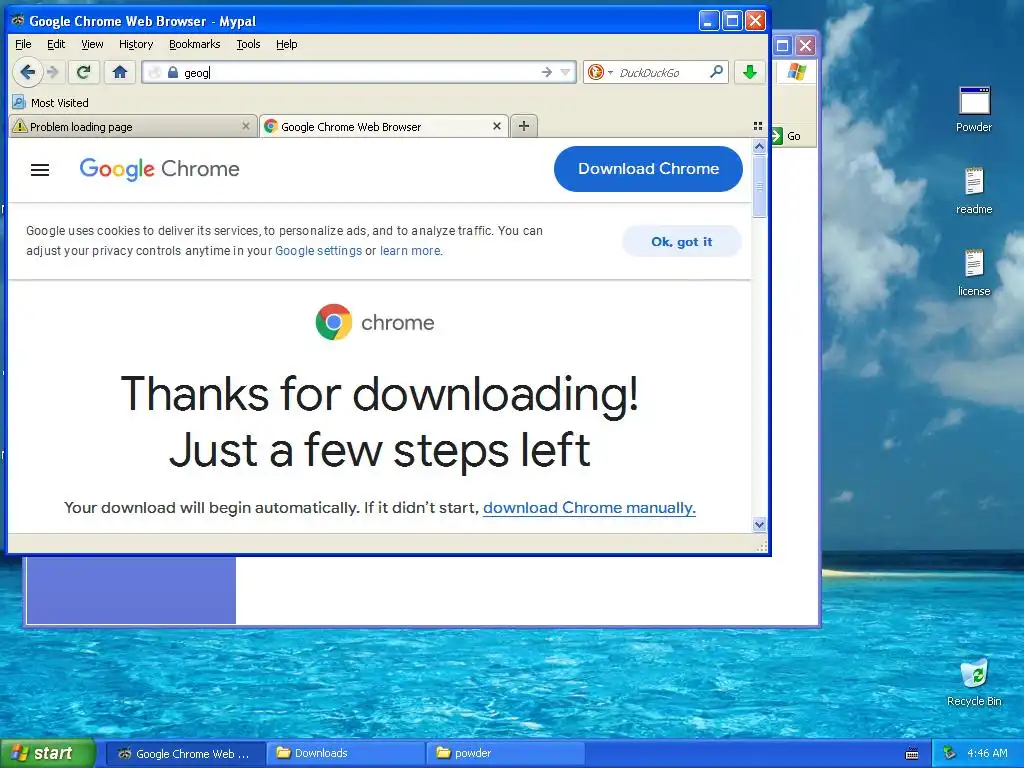Image resolution: width=1024 pixels, height=768 pixels.
Task: Open the Tools menu
Action: [x=248, y=44]
